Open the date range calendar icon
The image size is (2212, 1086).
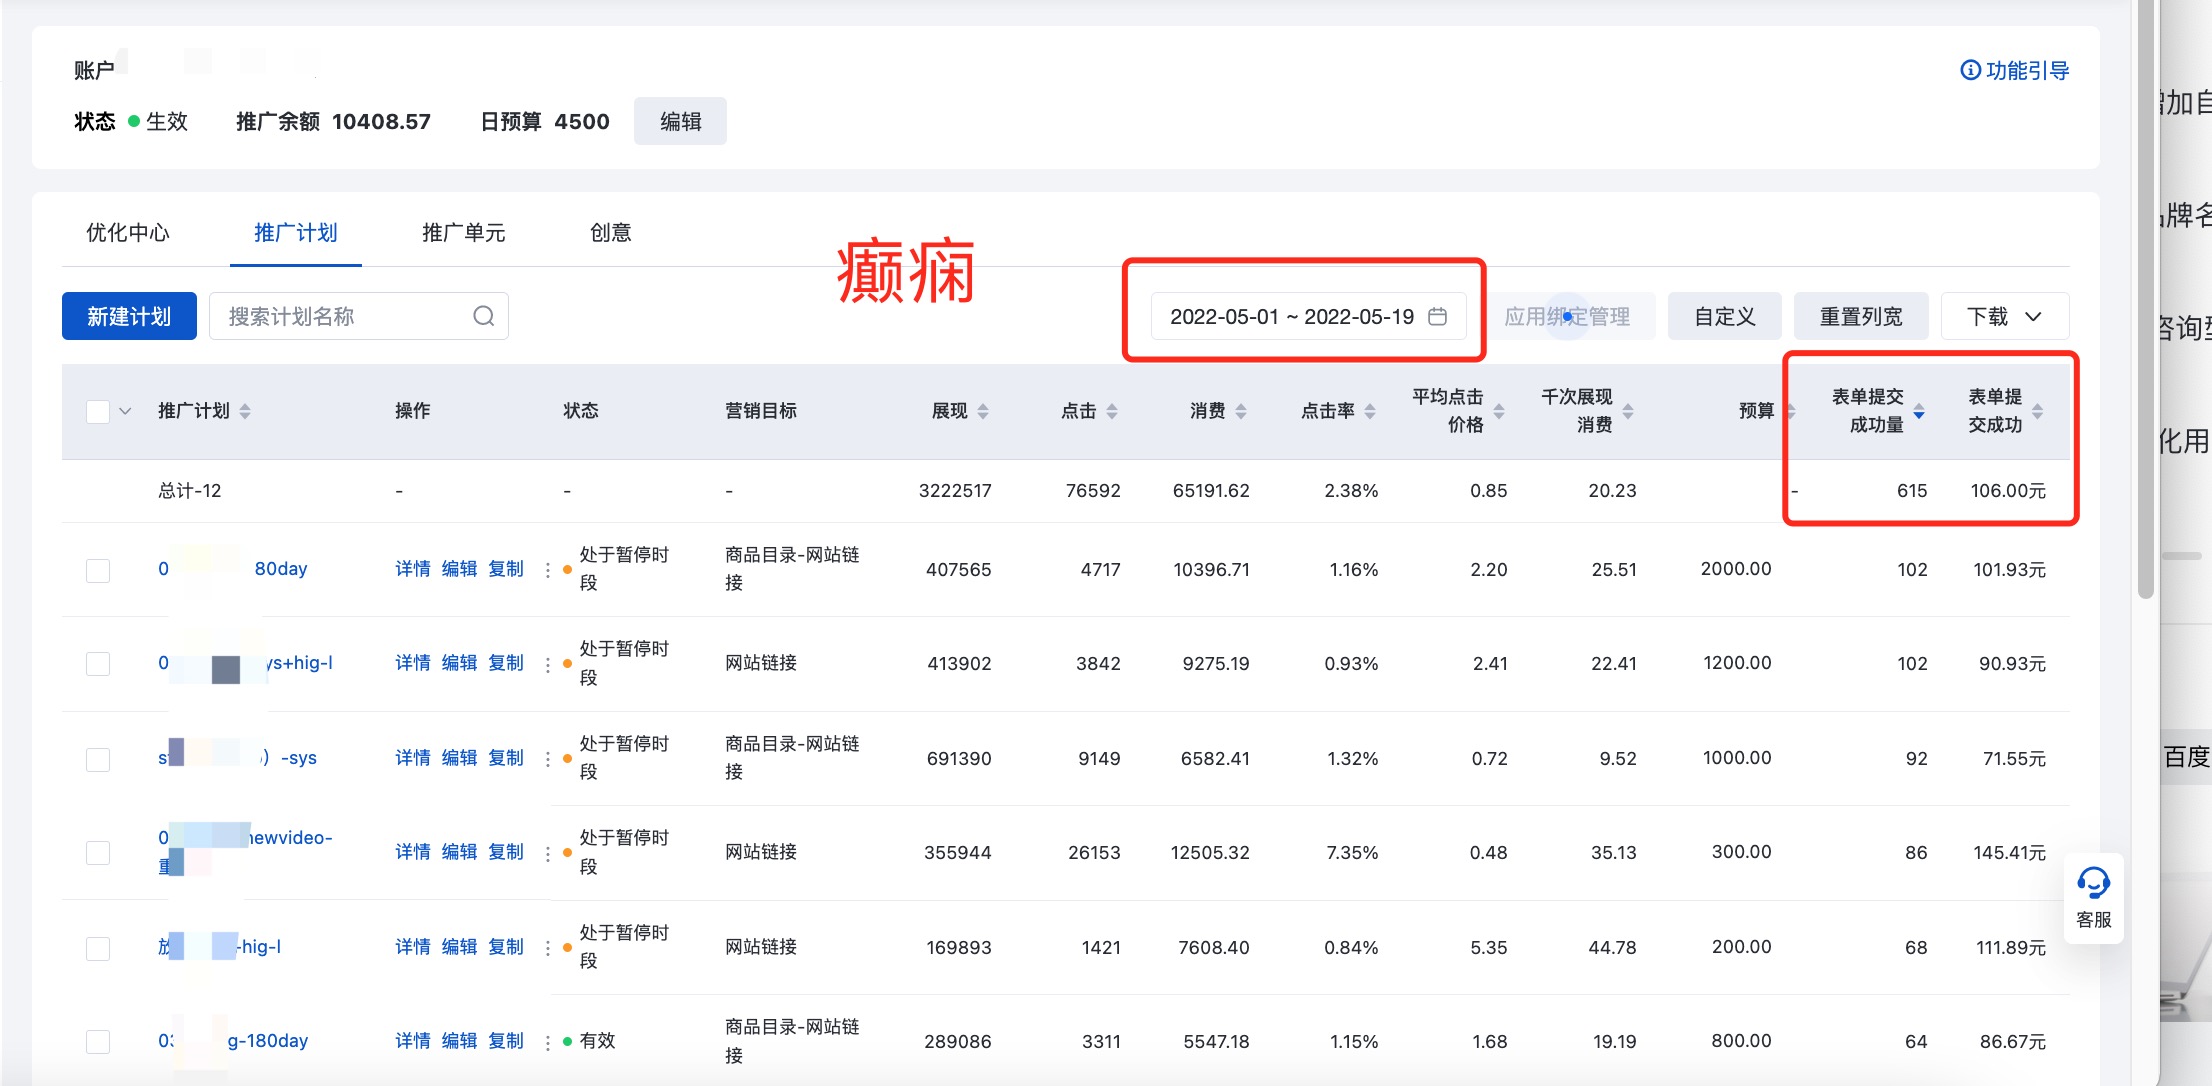[x=1437, y=316]
